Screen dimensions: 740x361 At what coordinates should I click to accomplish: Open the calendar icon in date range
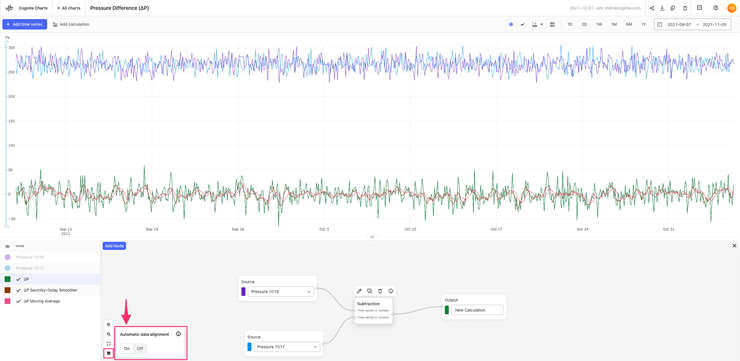660,24
